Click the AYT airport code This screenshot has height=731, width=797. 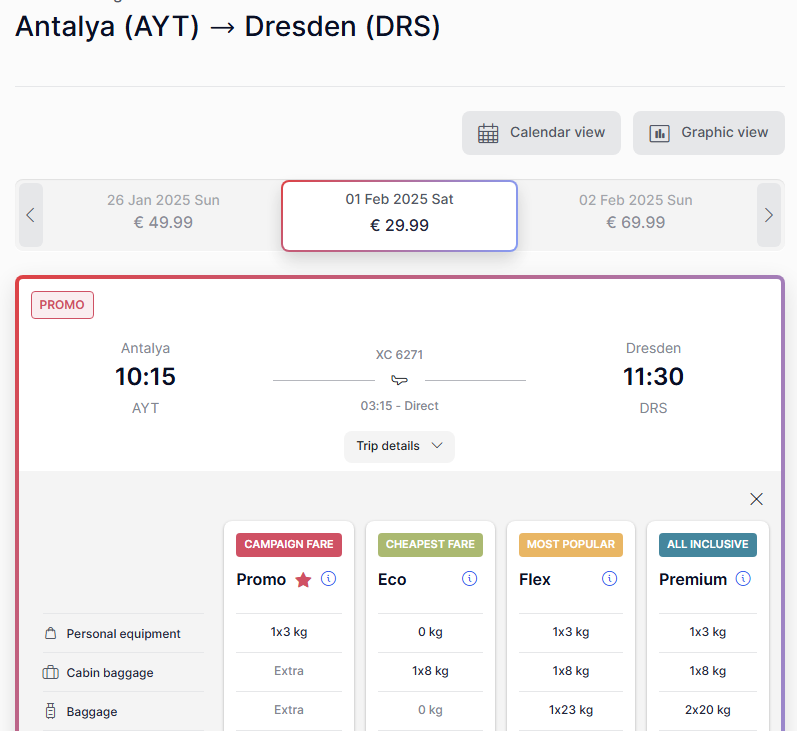(x=145, y=408)
